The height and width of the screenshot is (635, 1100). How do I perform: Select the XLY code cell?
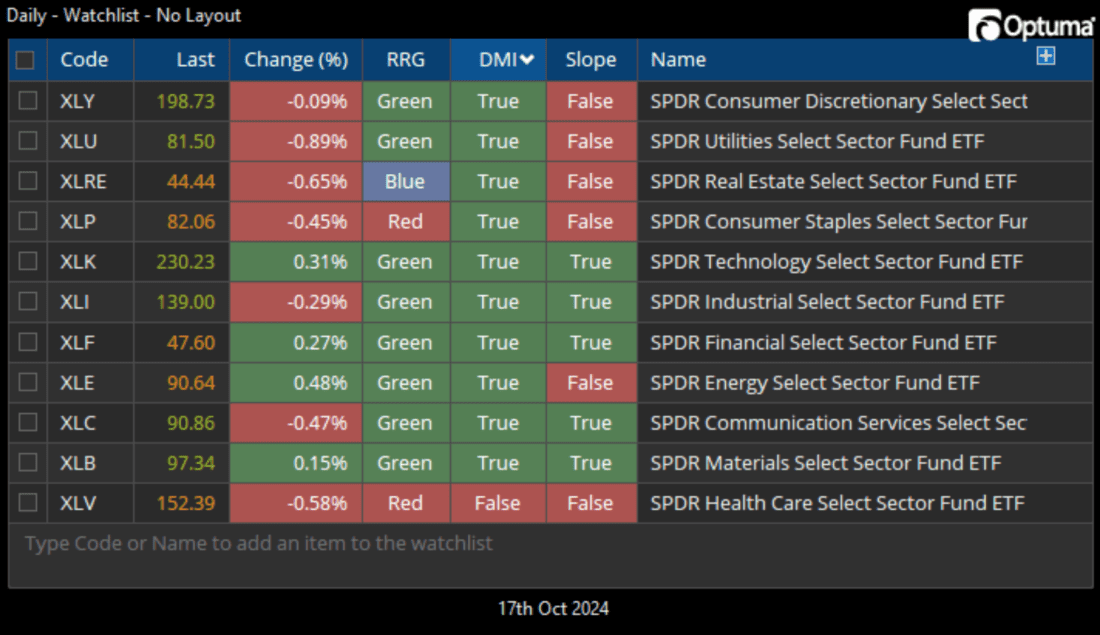tap(90, 101)
